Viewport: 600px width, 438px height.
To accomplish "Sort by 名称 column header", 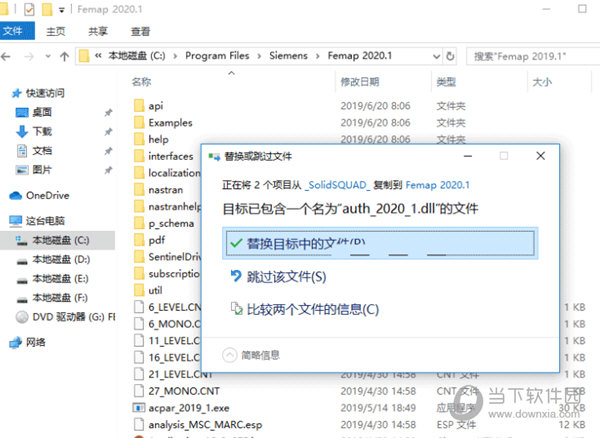I will pyautogui.click(x=142, y=81).
